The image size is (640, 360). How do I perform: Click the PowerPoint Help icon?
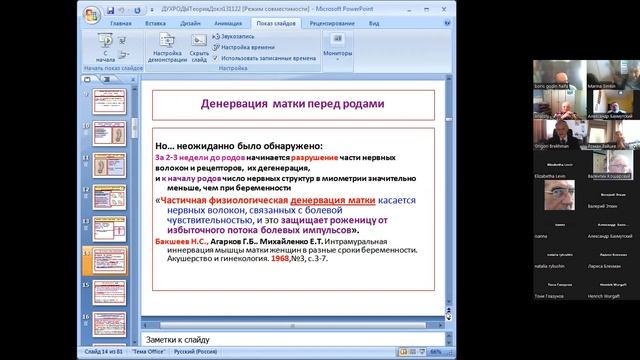447,23
